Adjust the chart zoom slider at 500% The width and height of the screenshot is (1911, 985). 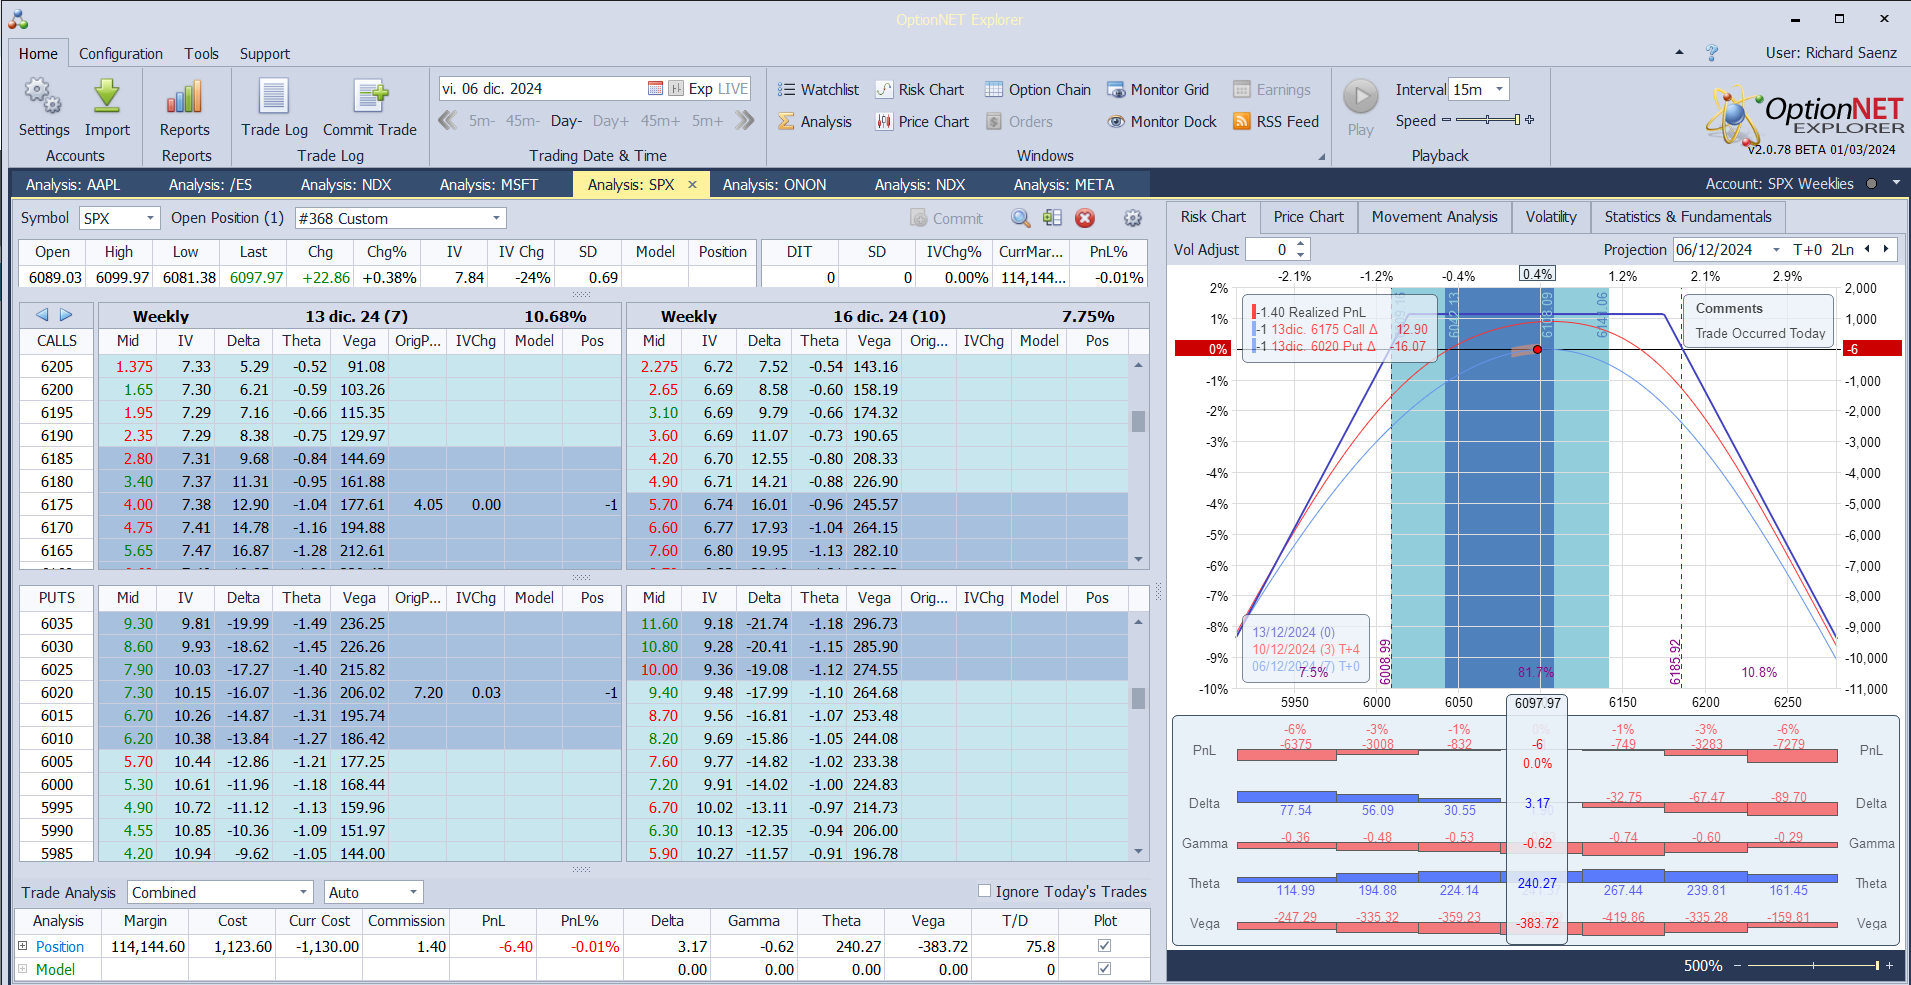1812,966
